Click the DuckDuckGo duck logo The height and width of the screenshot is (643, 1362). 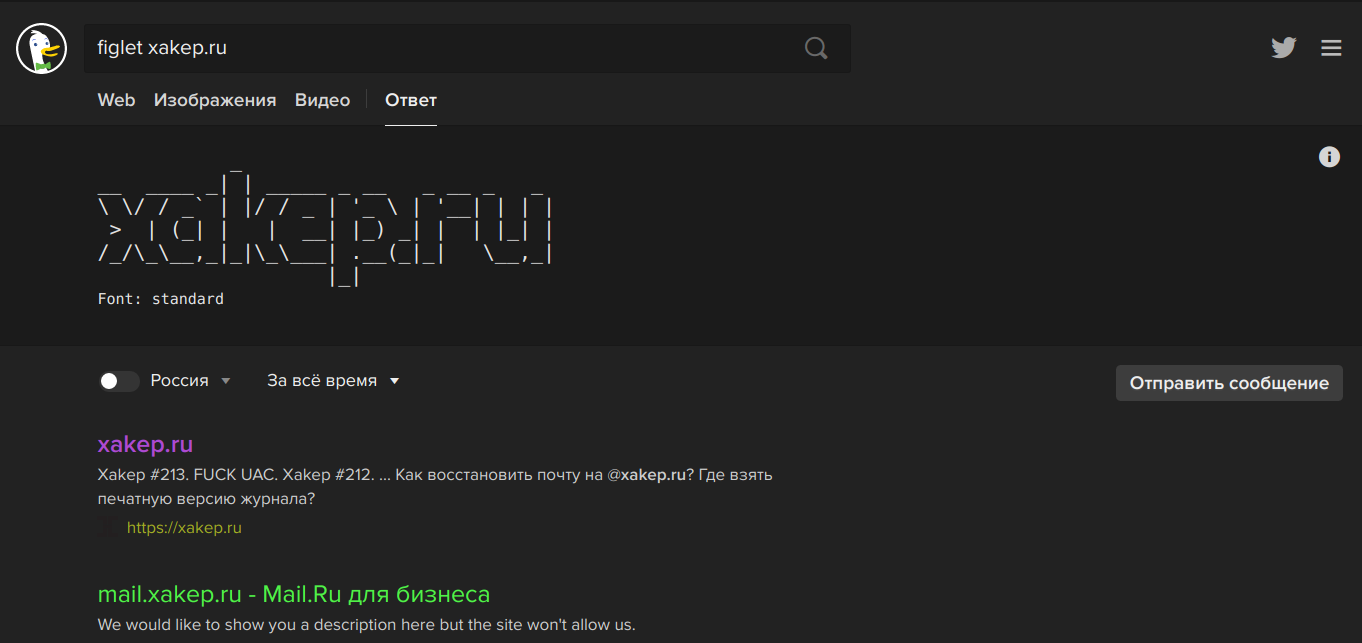click(x=41, y=49)
